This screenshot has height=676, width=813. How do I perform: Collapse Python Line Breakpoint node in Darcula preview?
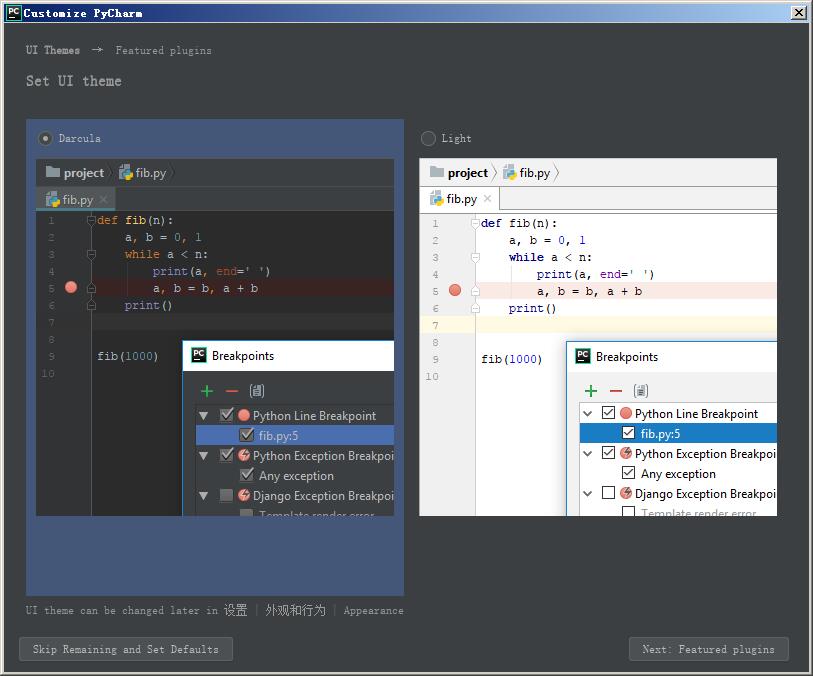(204, 416)
